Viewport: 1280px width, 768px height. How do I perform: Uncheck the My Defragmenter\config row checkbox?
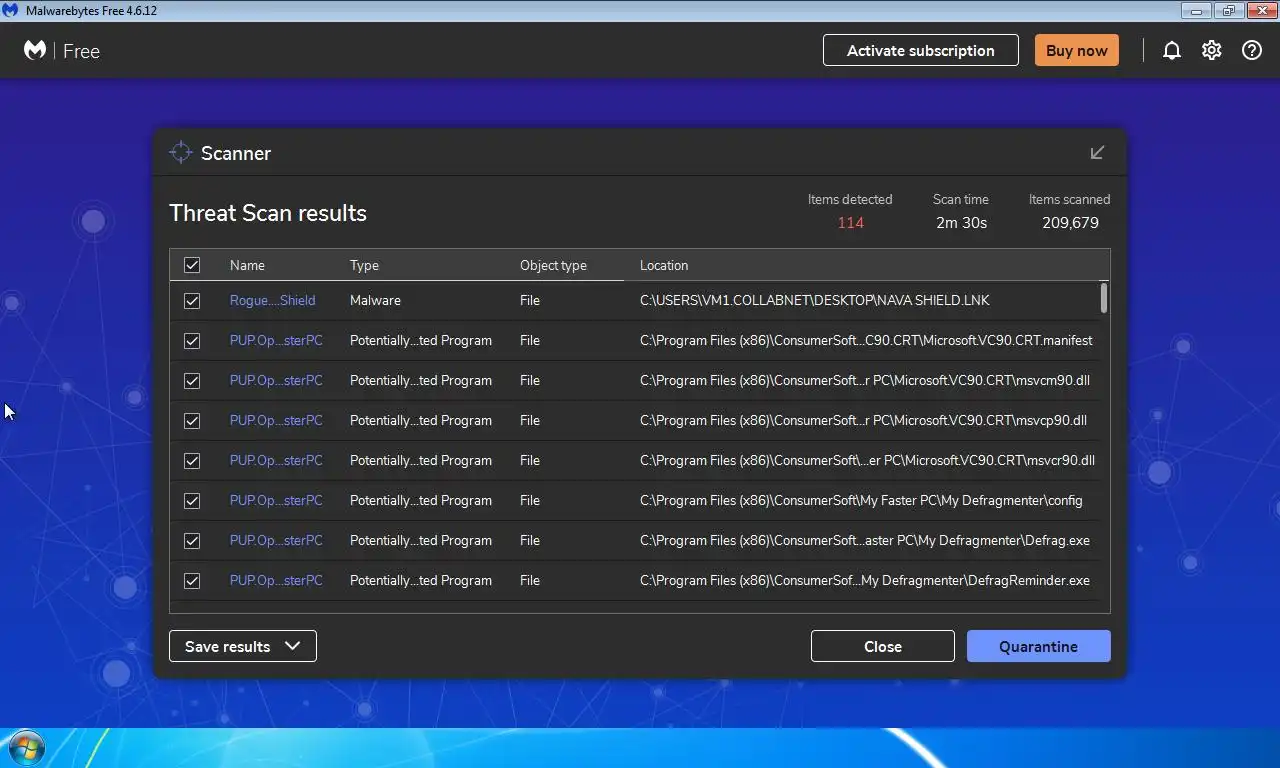pyautogui.click(x=192, y=501)
